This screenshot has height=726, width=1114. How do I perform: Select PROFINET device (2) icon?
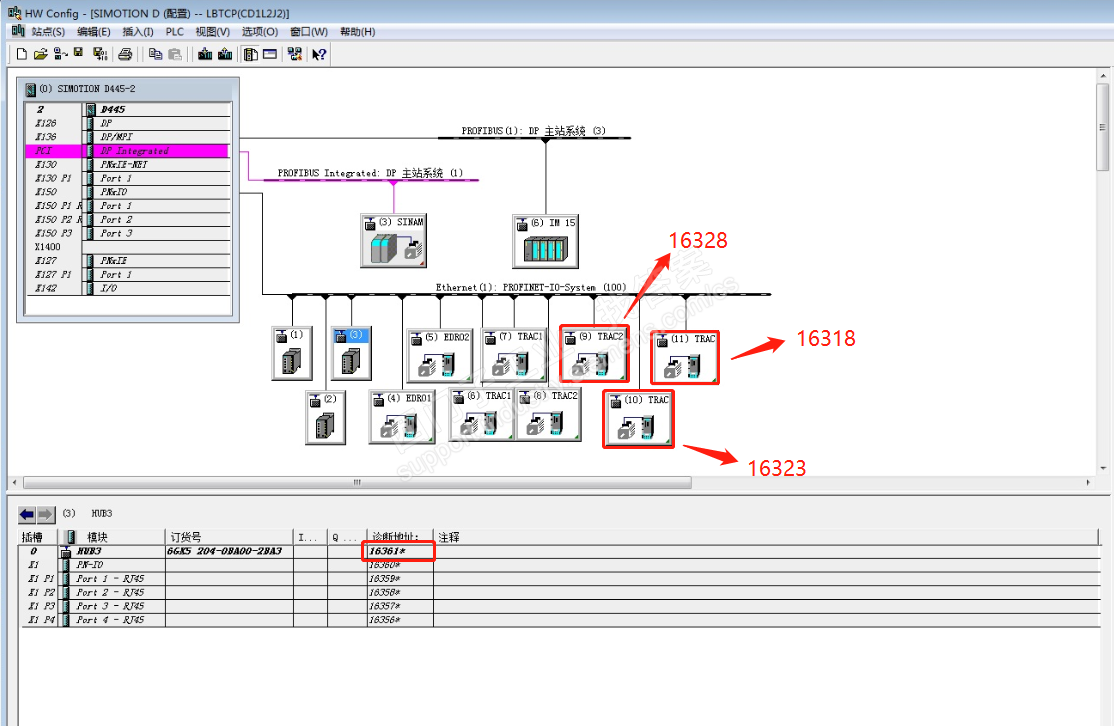click(x=325, y=418)
